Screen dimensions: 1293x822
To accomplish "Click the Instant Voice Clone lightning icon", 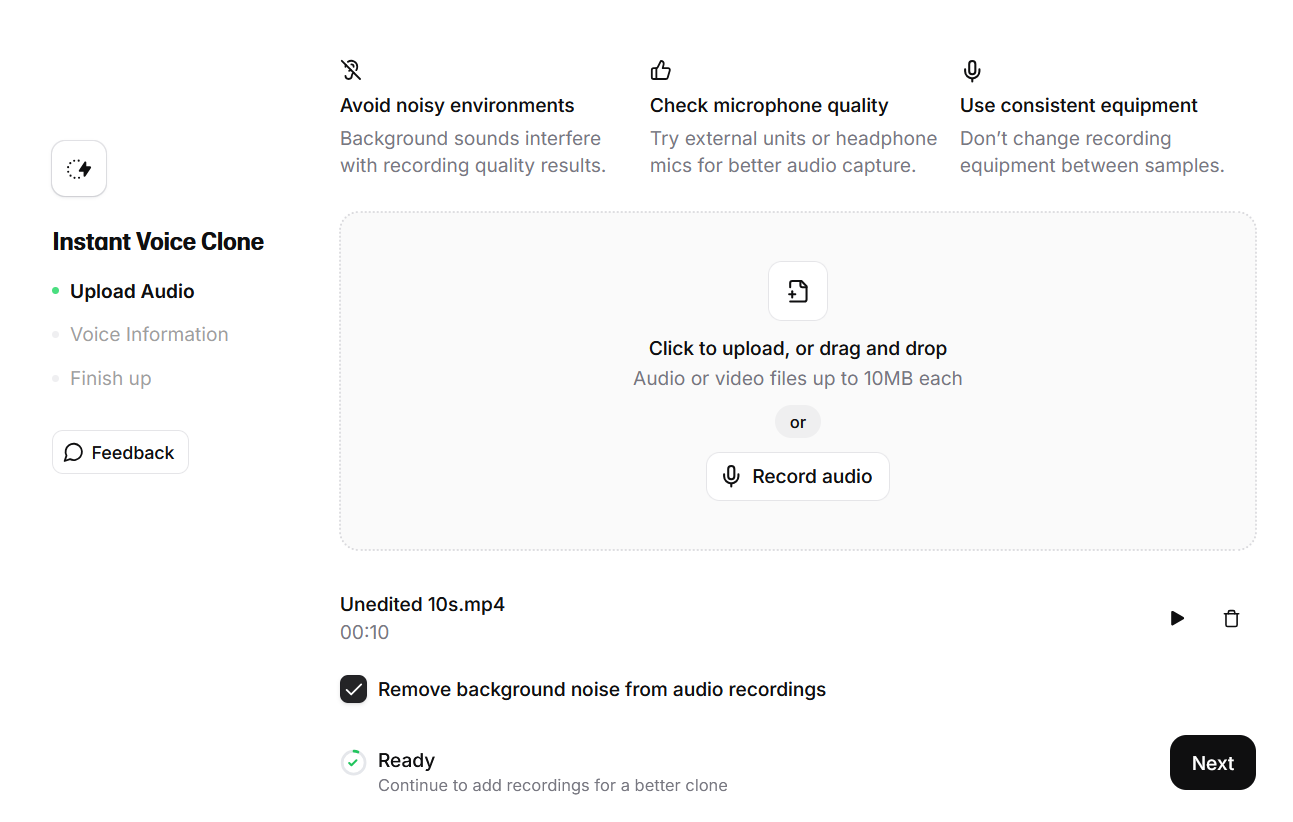I will (79, 169).
